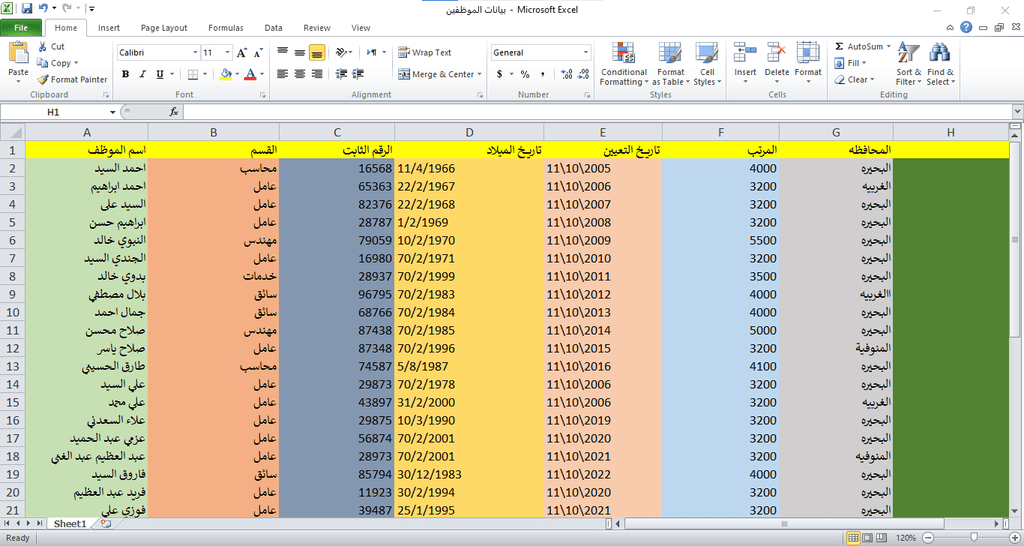
Task: Expand the formula bar
Action: [1017, 112]
